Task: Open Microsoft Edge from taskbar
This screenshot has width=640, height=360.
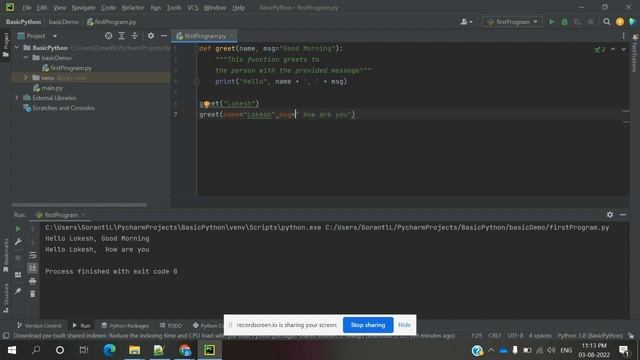Action: 109,350
